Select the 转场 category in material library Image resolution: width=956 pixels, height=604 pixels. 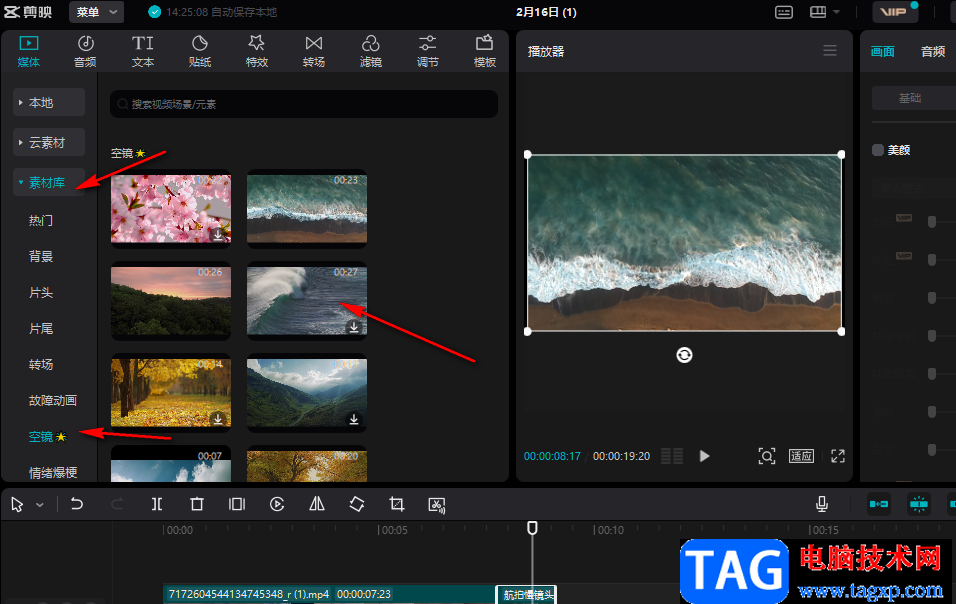pyautogui.click(x=41, y=364)
